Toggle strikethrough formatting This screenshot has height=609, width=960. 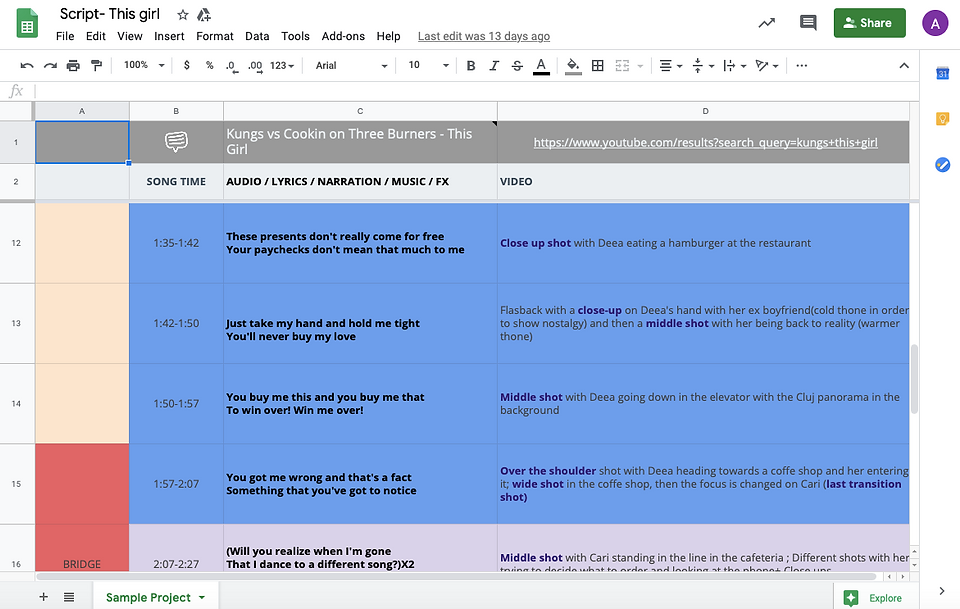(x=517, y=65)
